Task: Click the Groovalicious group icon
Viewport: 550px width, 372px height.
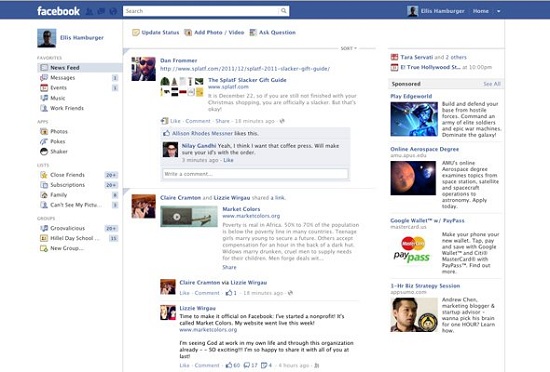Action: pyautogui.click(x=44, y=228)
